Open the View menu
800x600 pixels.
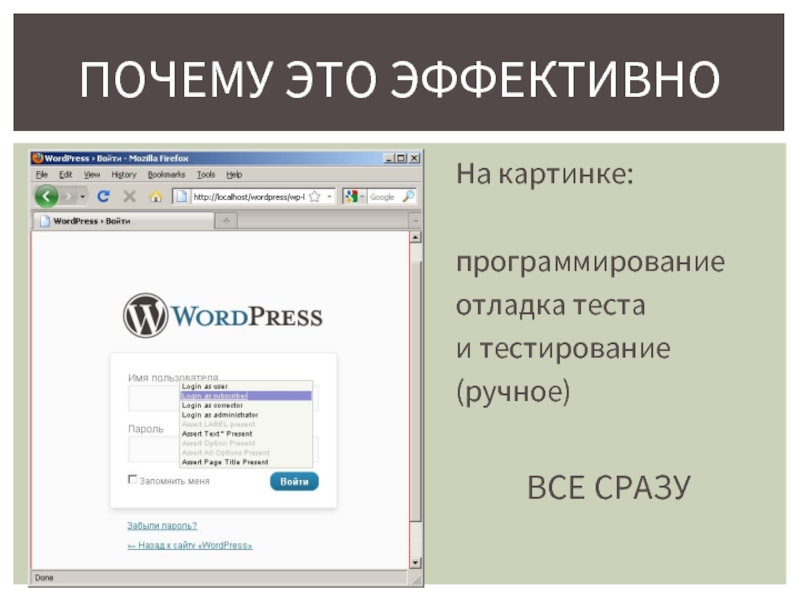(92, 174)
